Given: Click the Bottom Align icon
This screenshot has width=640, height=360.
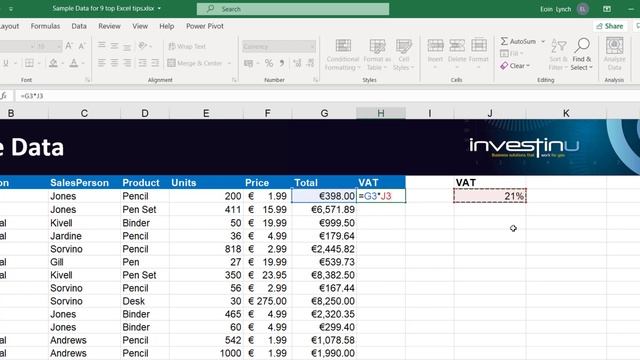Looking at the screenshot, I should coord(127,46).
